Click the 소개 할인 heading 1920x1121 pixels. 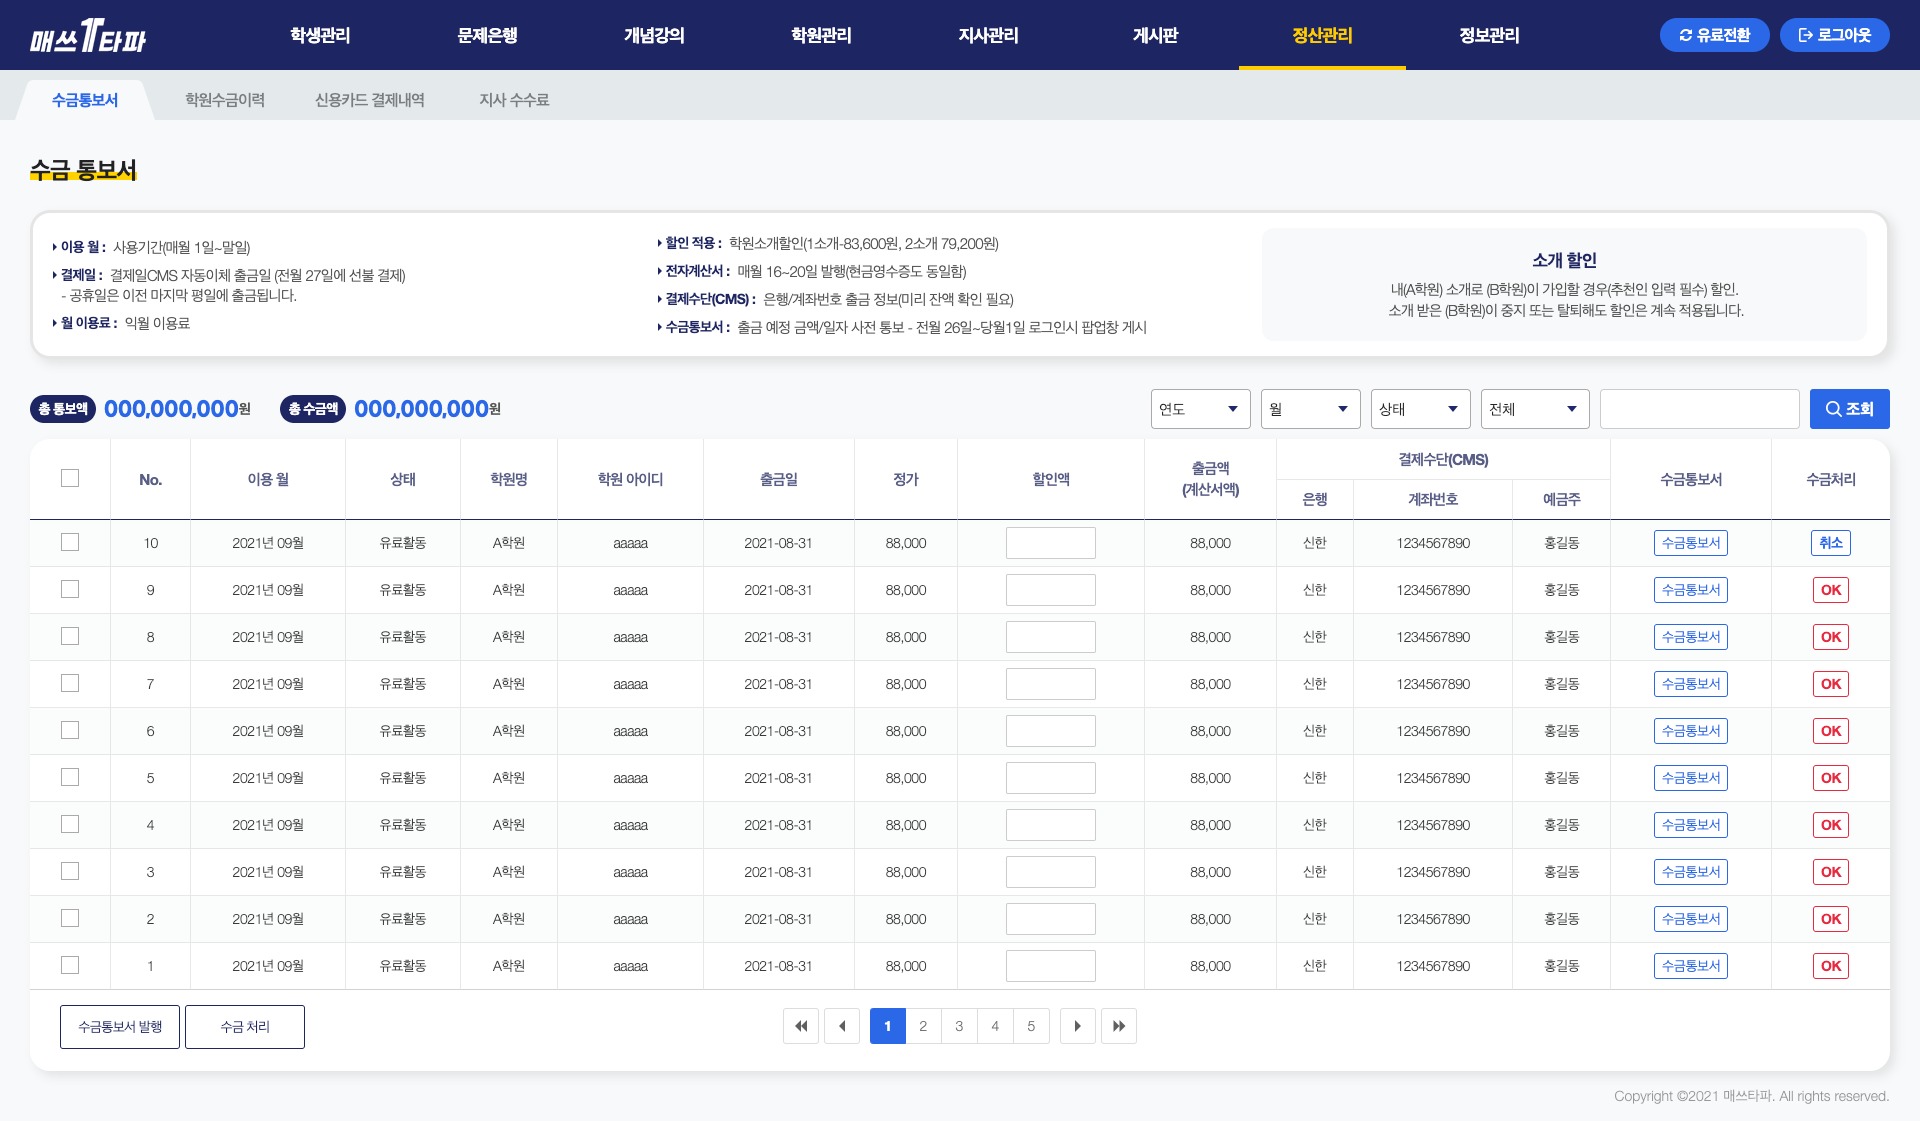coord(1564,260)
